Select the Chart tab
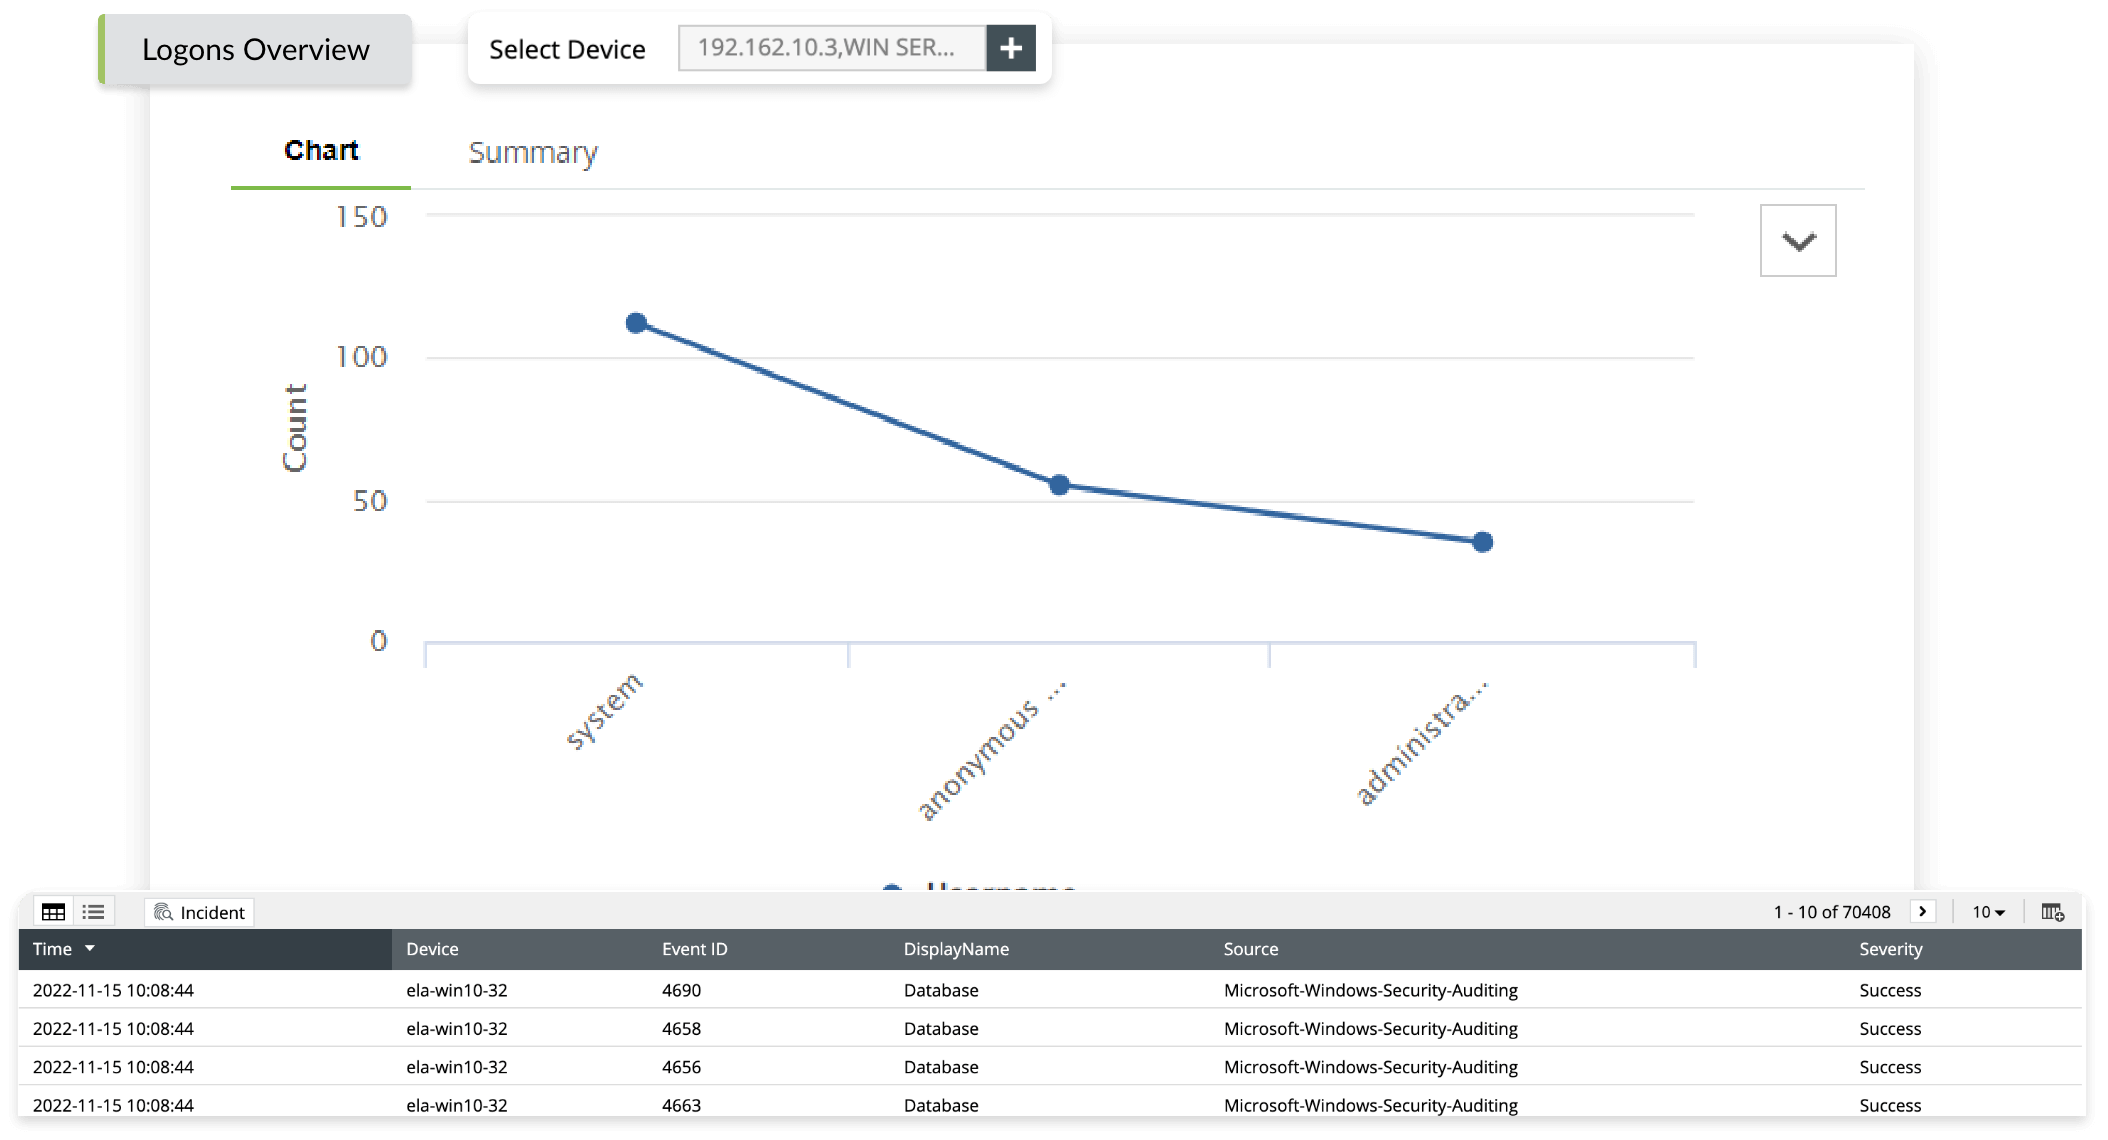 click(x=321, y=151)
